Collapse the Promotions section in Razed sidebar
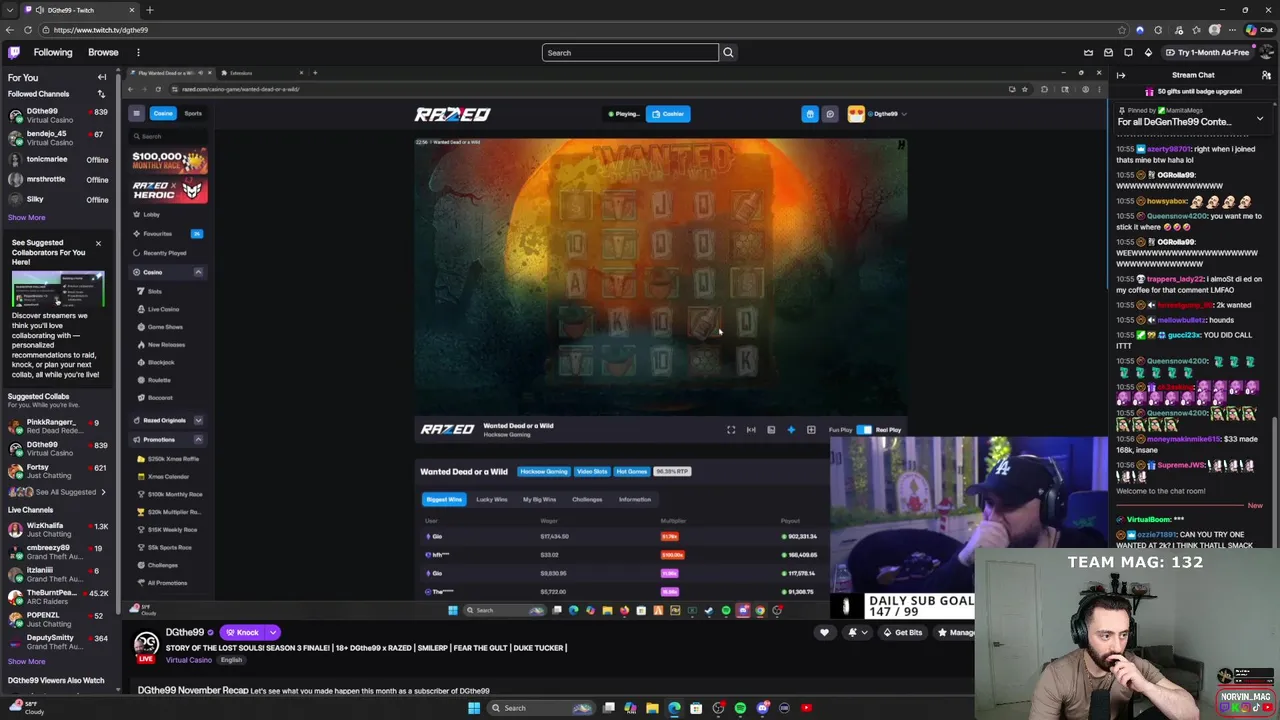Image resolution: width=1280 pixels, height=720 pixels. pos(198,440)
